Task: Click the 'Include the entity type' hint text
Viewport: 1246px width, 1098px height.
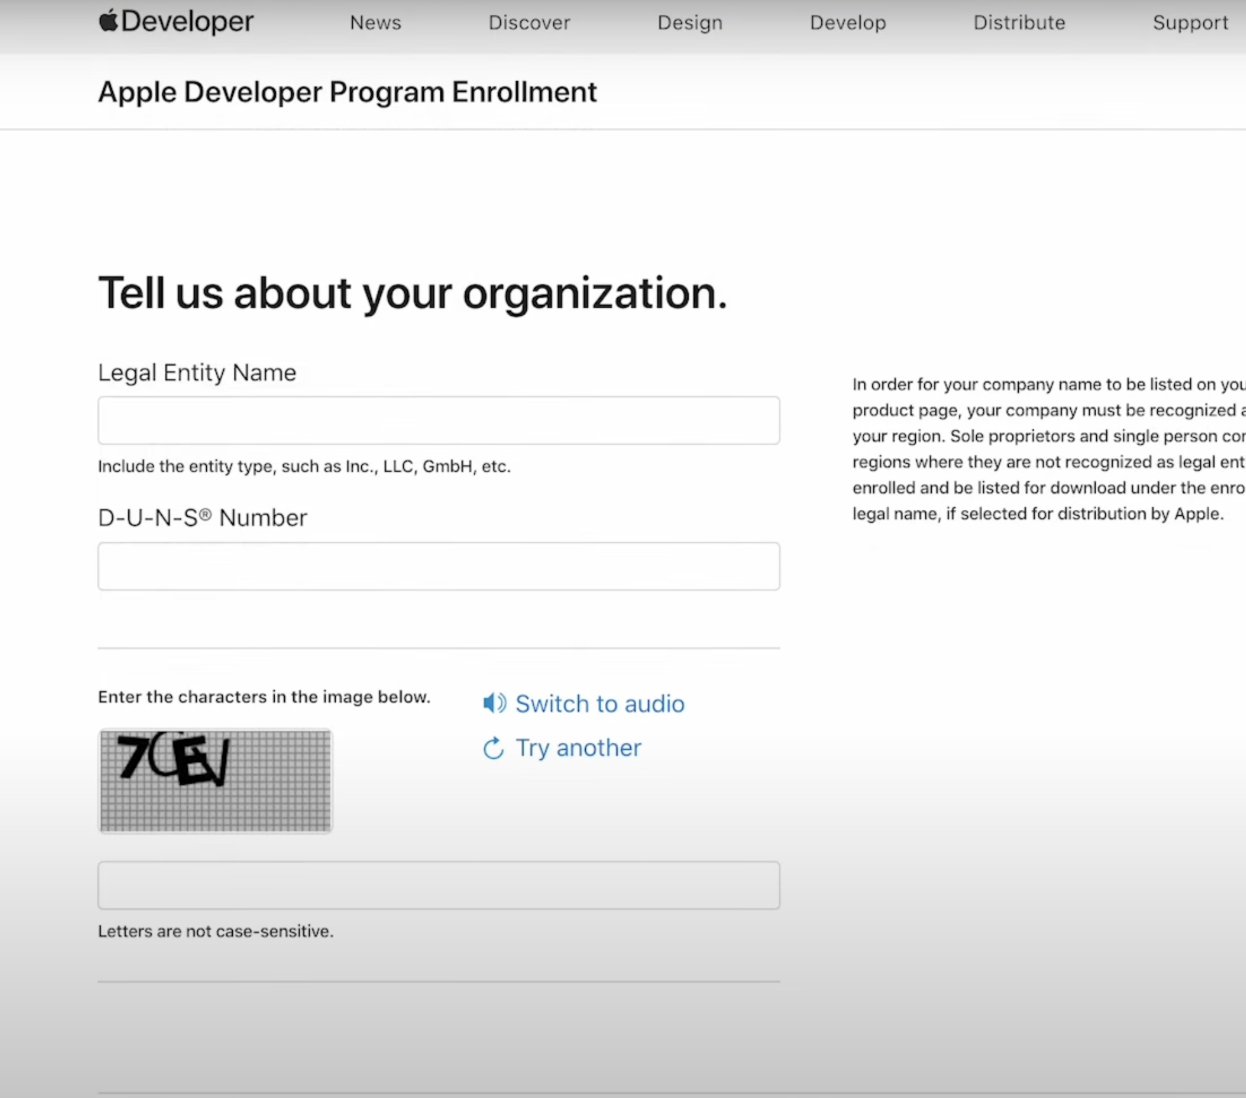Action: [304, 467]
